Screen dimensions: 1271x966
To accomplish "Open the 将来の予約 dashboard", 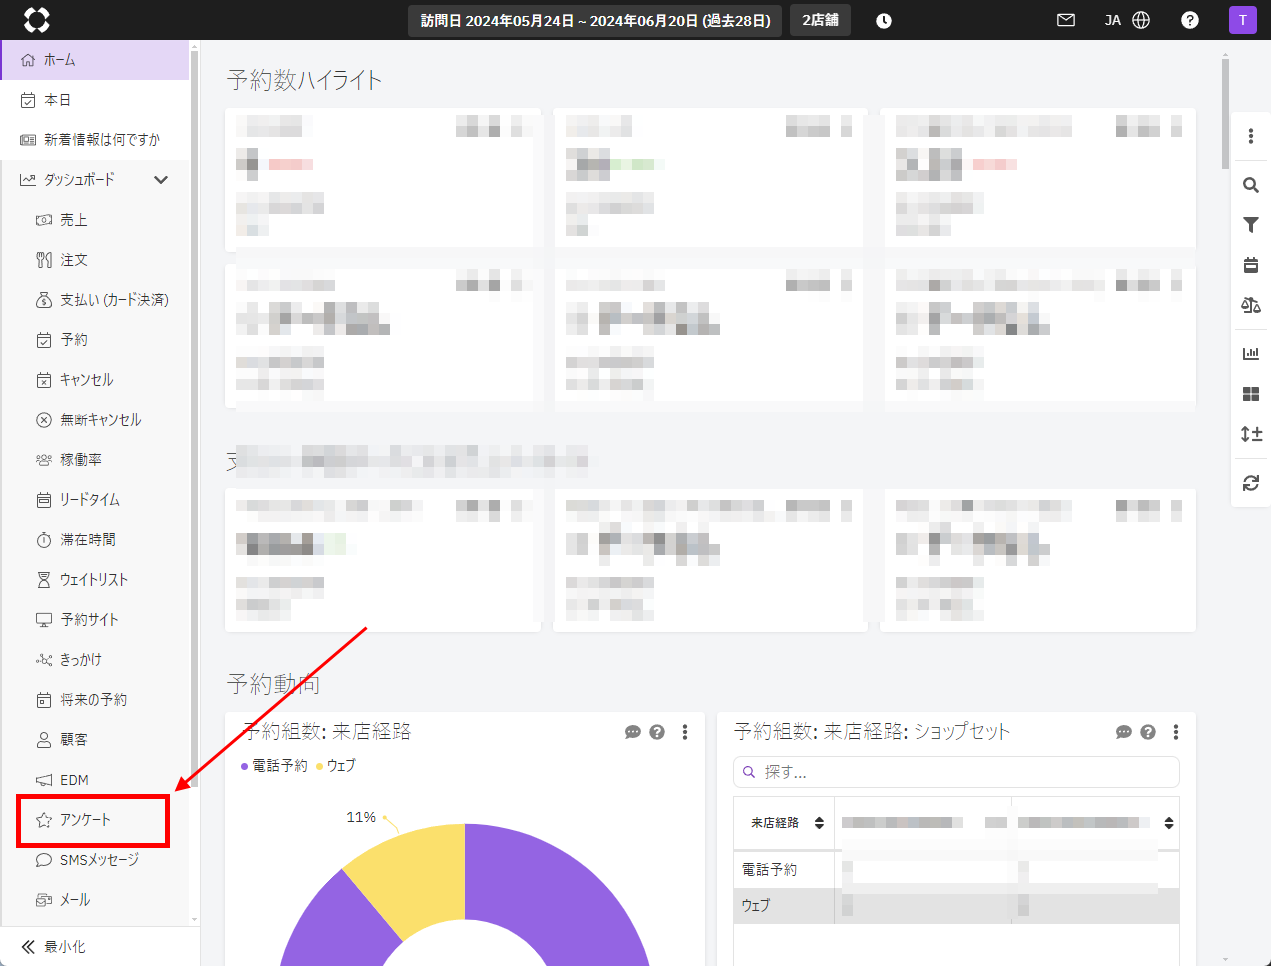I will point(95,700).
